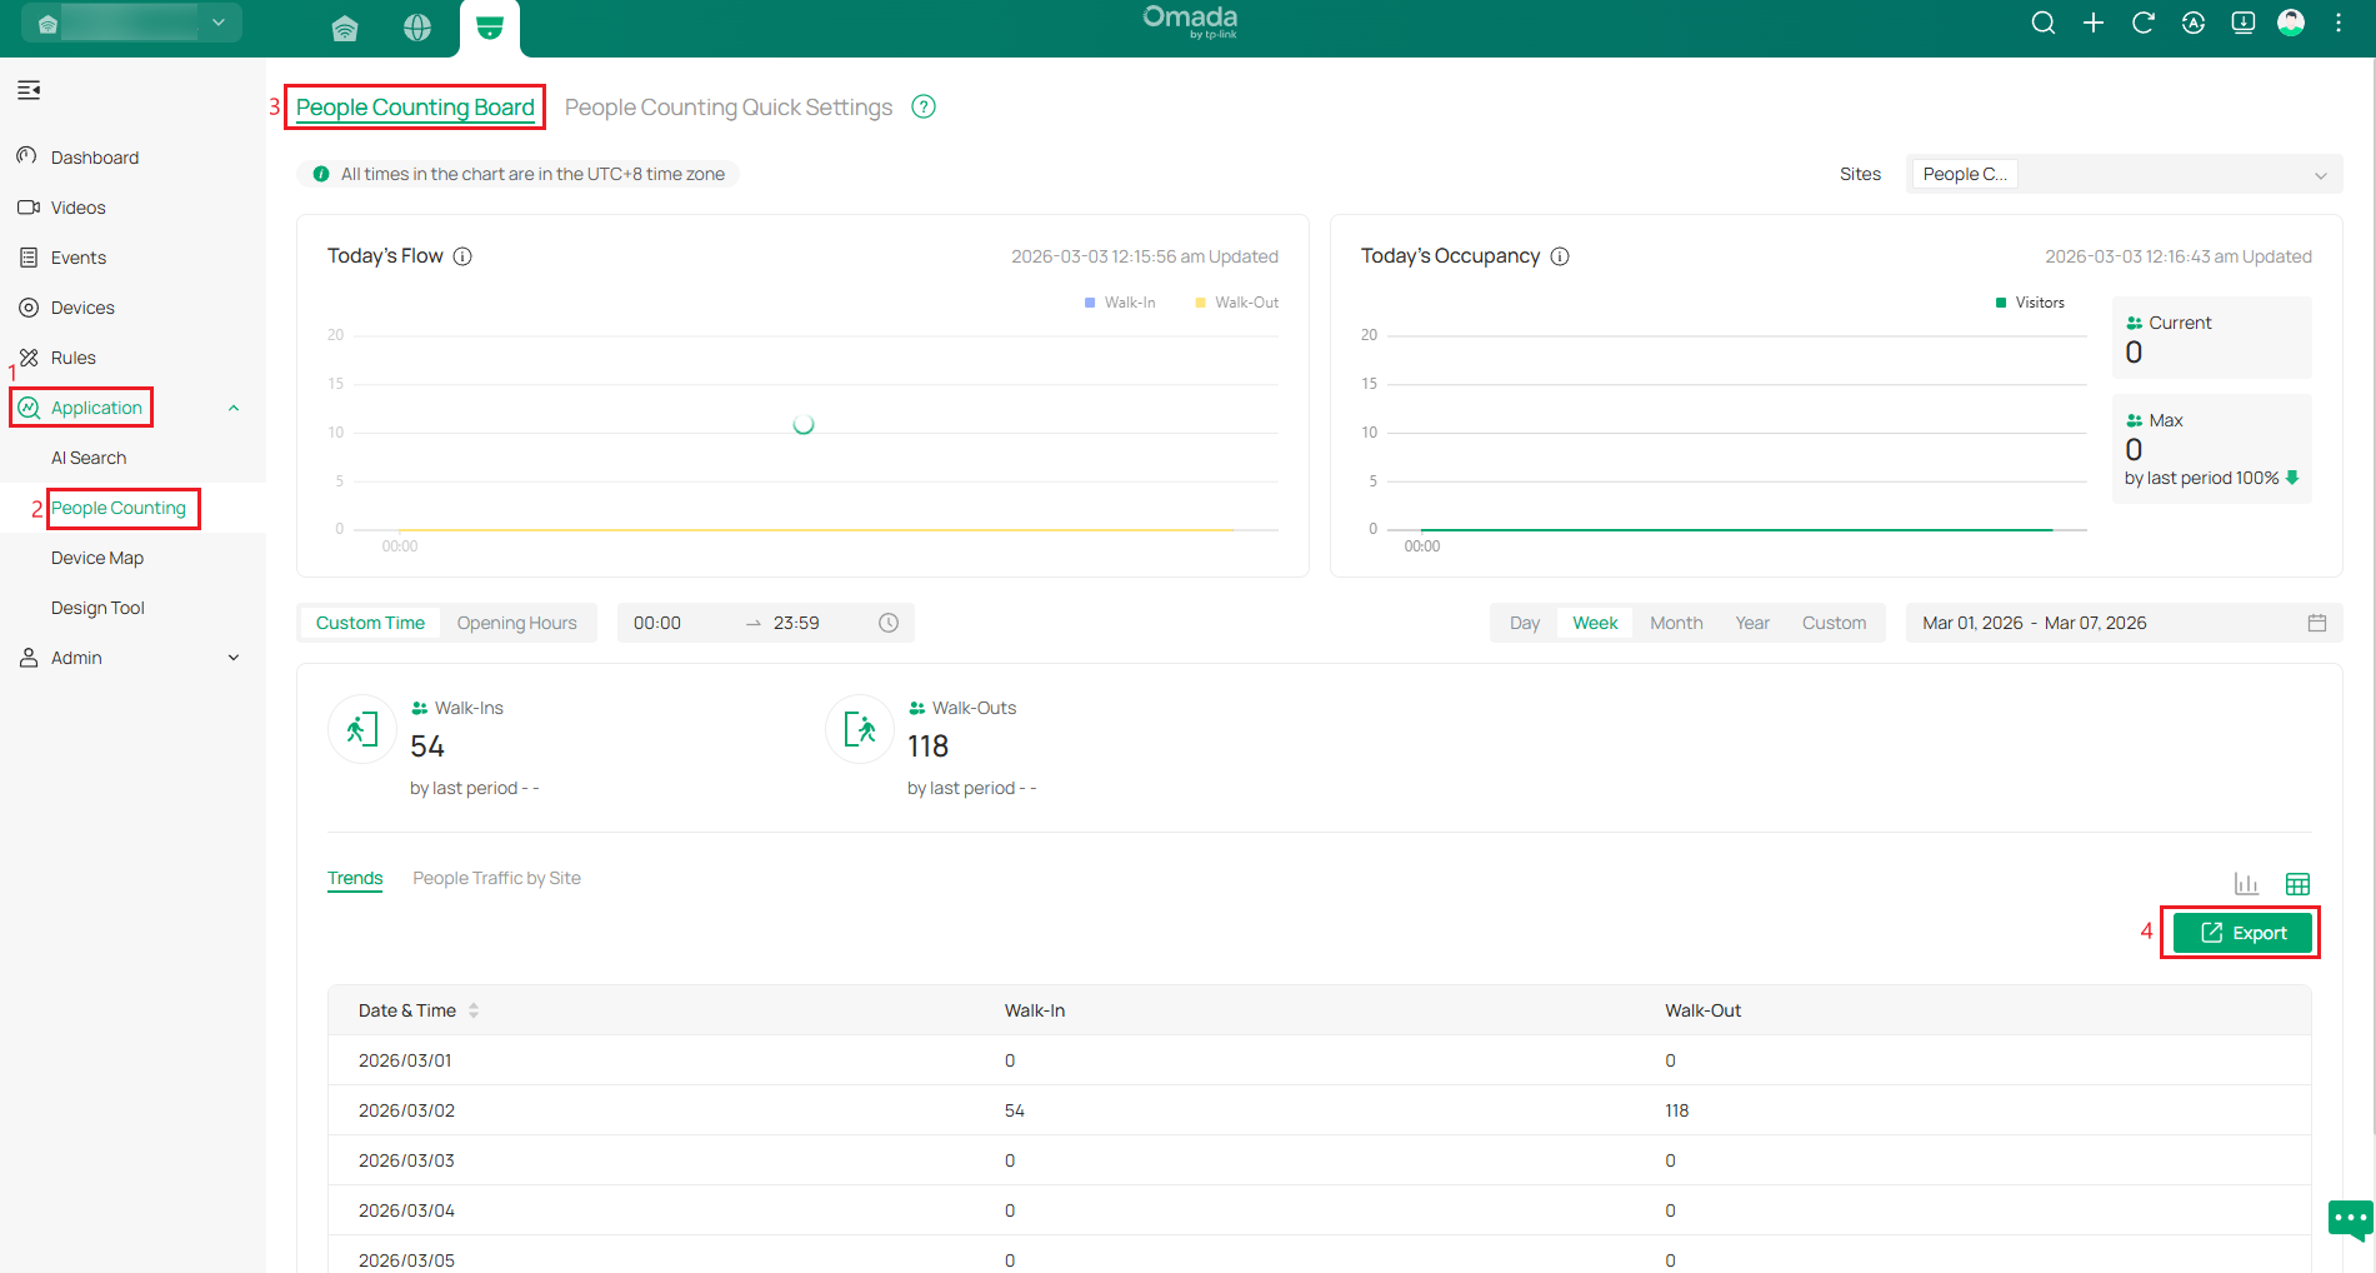Open the site selector dropdown in header
This screenshot has height=1273, width=2376.
[132, 23]
